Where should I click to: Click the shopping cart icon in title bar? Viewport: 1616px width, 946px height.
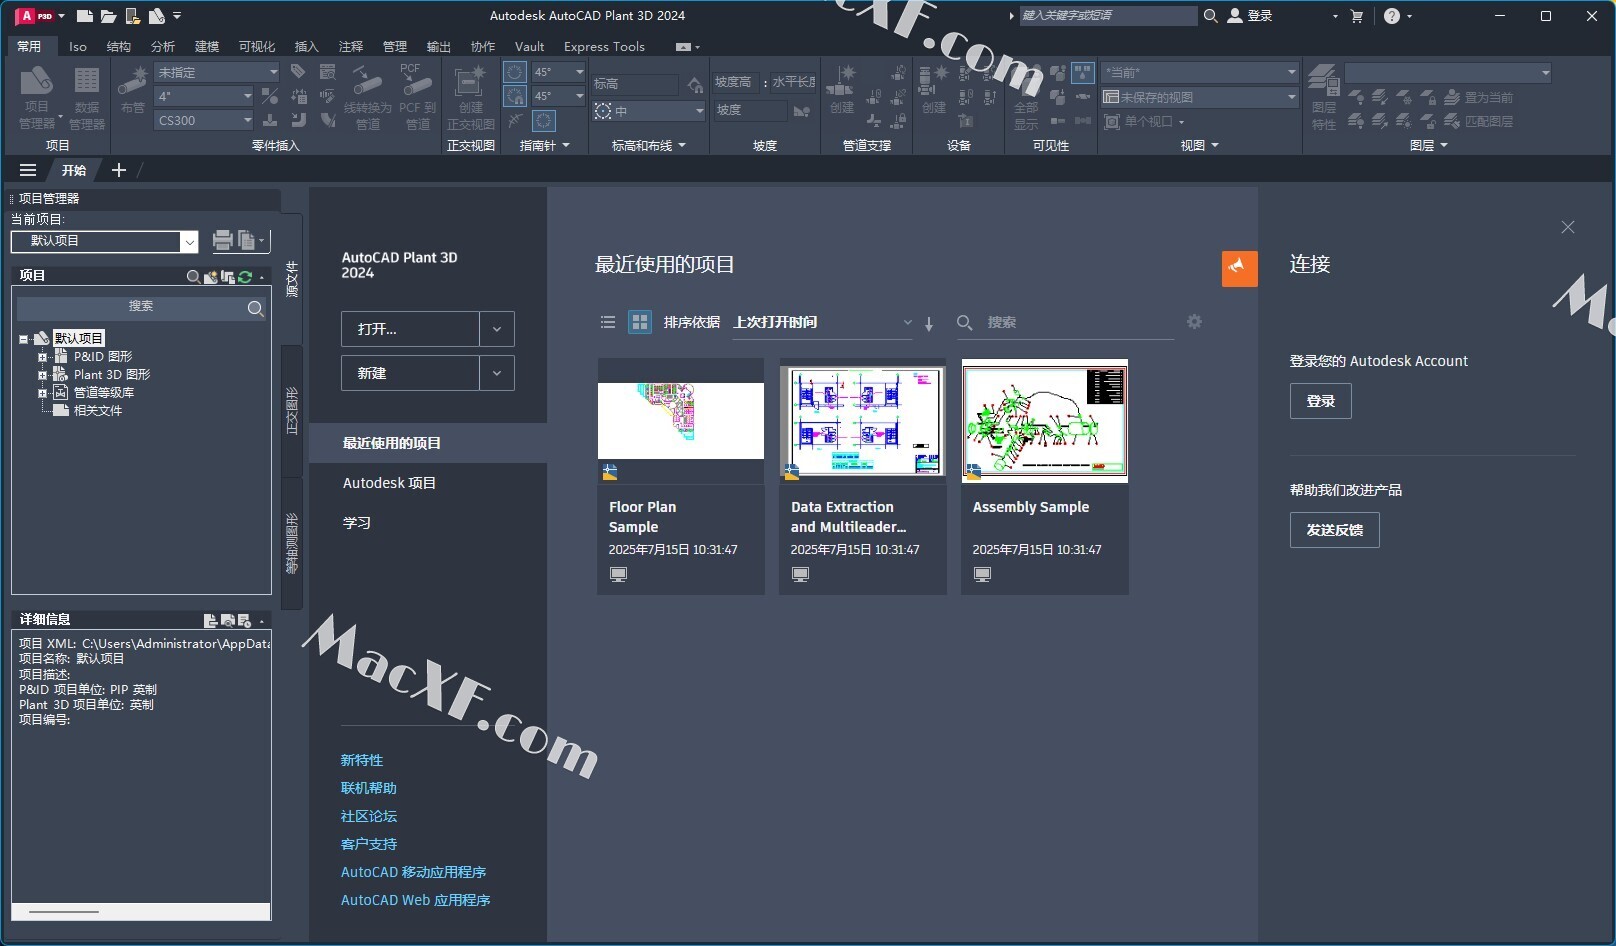1357,16
